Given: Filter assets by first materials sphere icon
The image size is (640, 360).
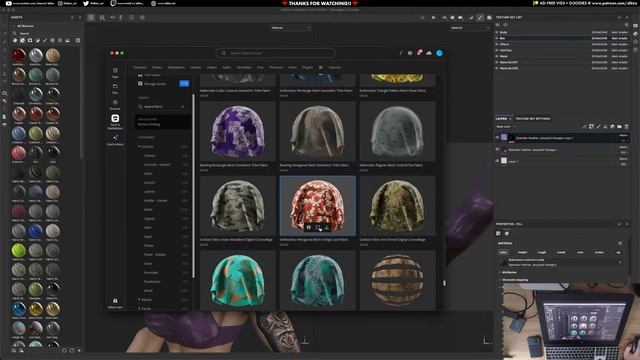Looking at the screenshot, I should tap(15, 40).
